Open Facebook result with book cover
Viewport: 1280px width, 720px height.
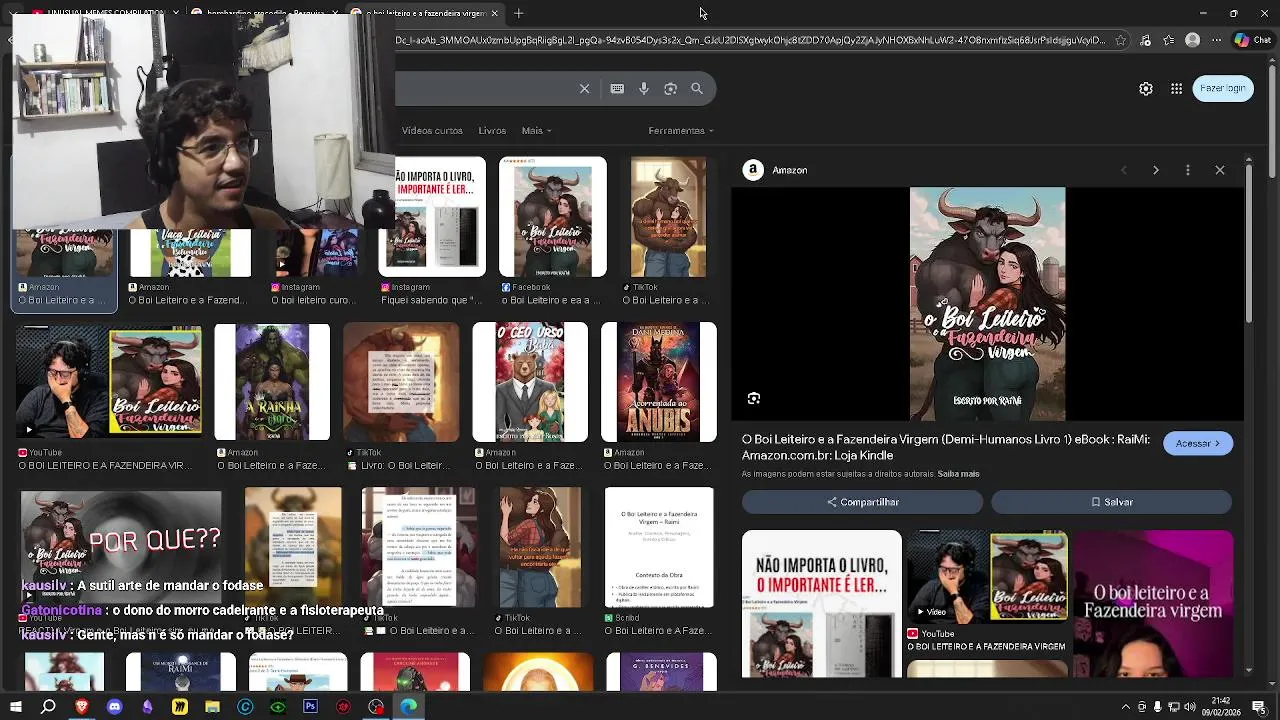[x=553, y=217]
